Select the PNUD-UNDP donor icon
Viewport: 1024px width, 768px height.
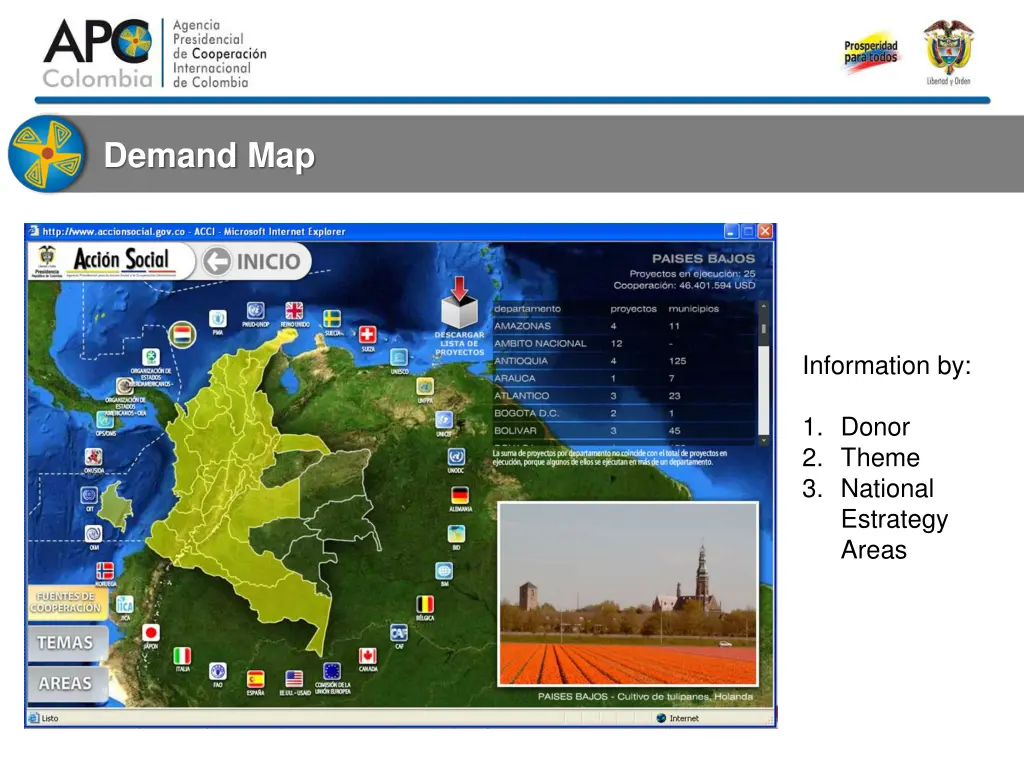point(255,311)
